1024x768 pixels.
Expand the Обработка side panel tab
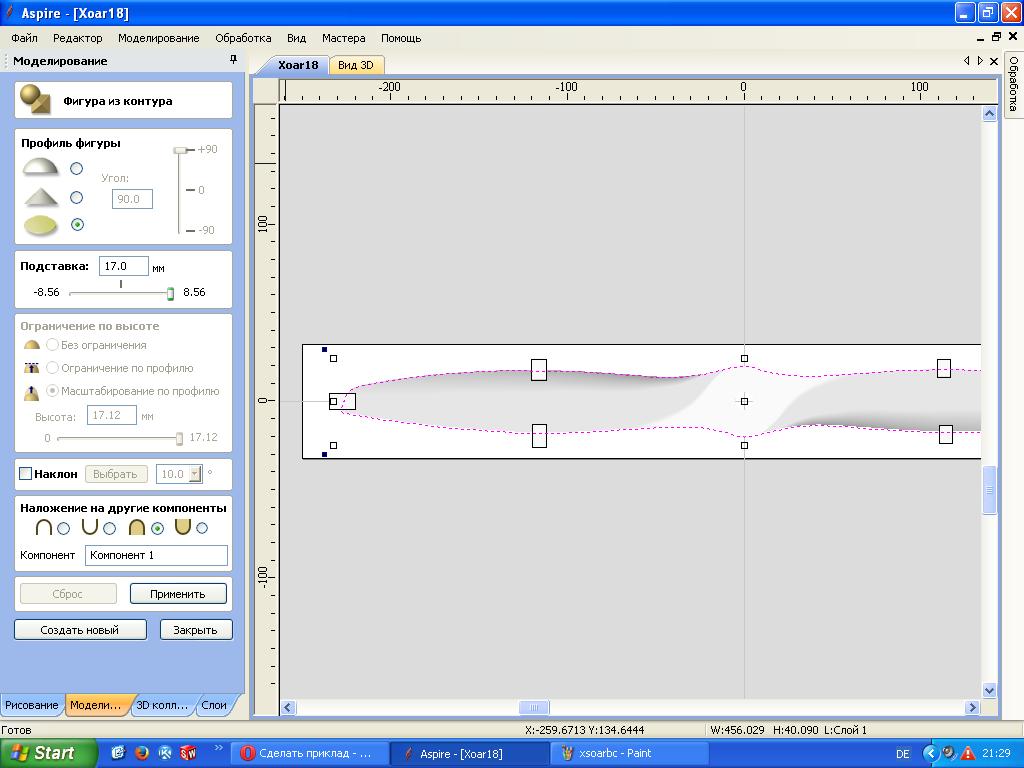[1013, 84]
